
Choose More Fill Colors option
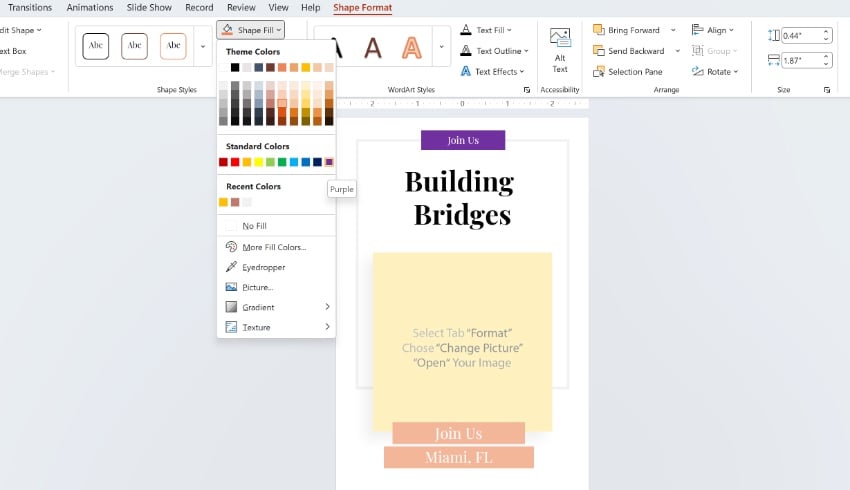pos(273,247)
